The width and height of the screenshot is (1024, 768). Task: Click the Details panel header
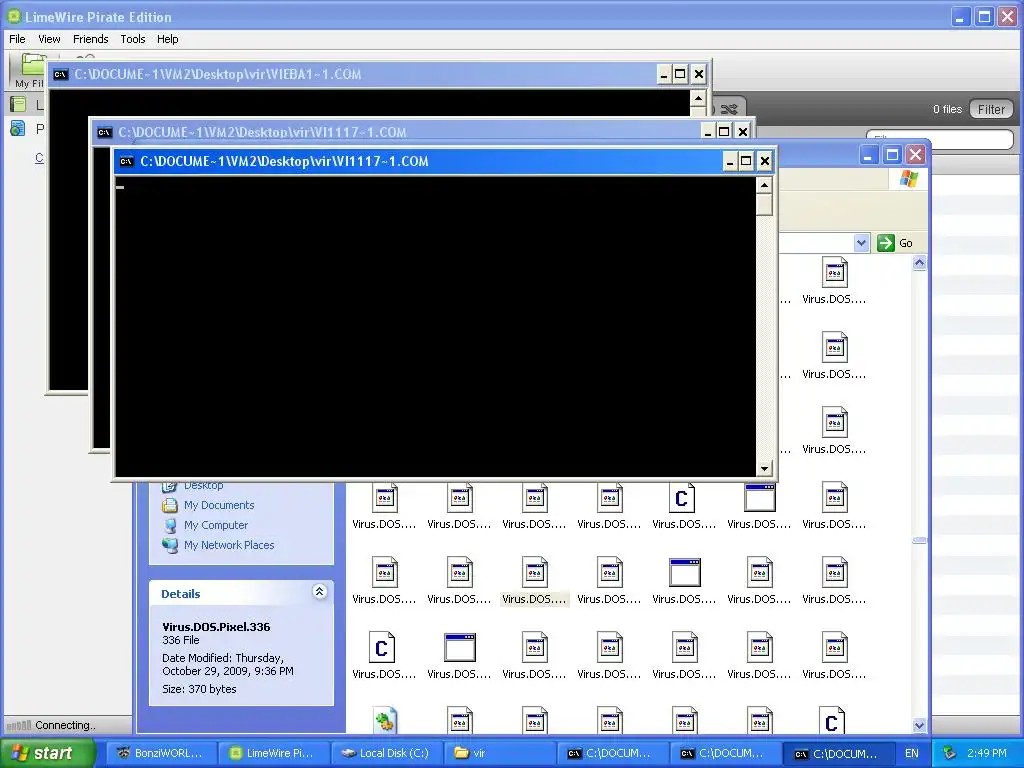point(242,594)
